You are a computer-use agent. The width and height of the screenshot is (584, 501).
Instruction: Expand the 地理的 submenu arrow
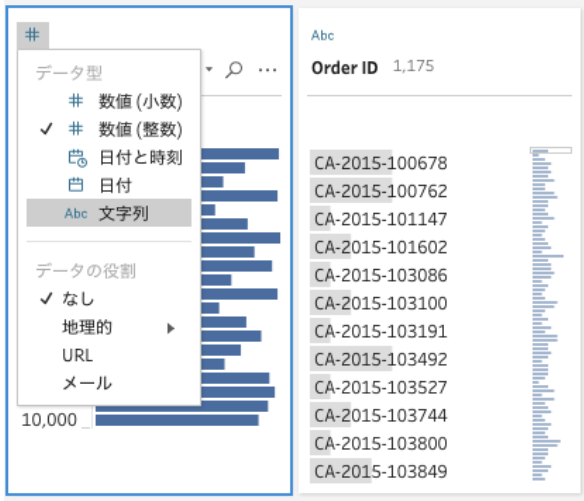[x=171, y=328]
